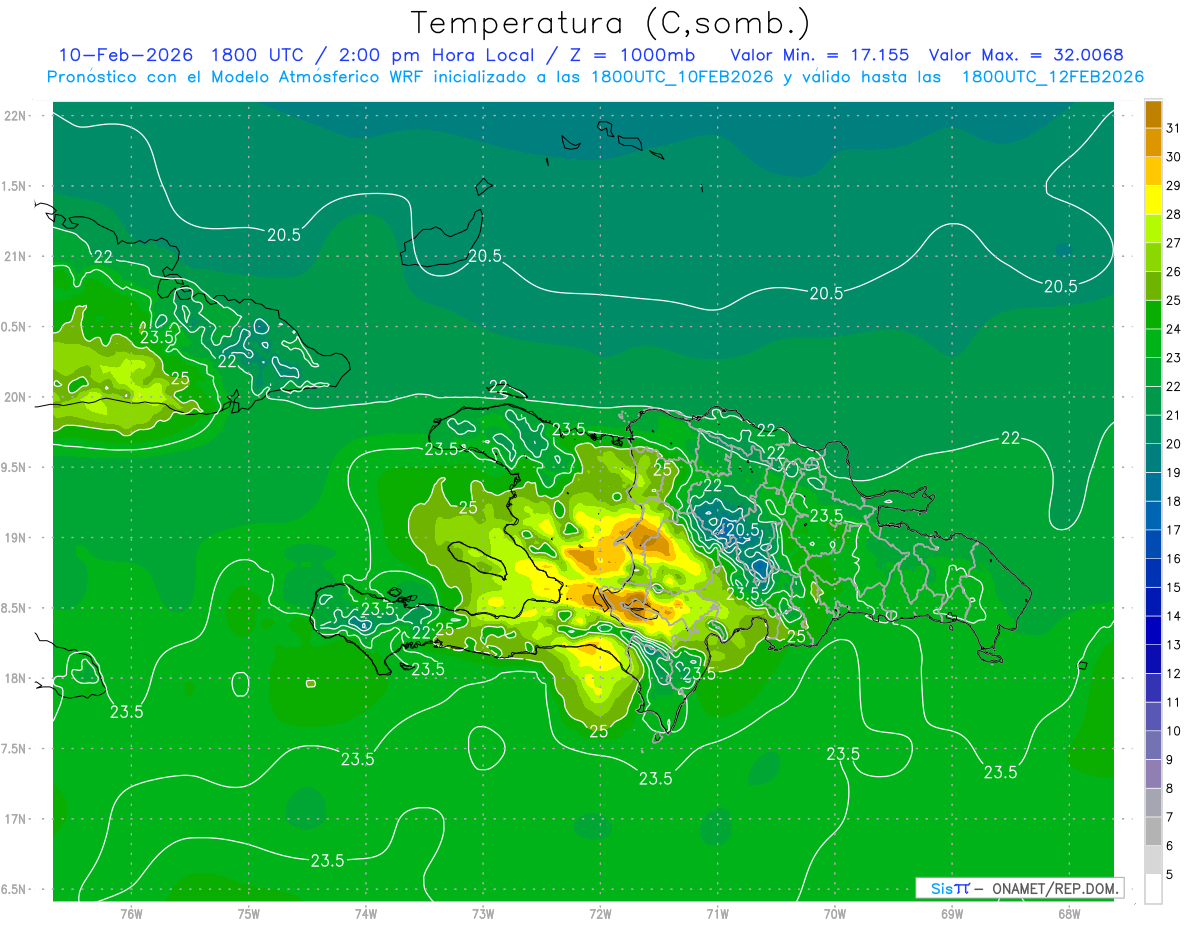Image resolution: width=1200 pixels, height=927 pixels.
Task: Click the '21N' latitude axis label
Action: (x=16, y=256)
